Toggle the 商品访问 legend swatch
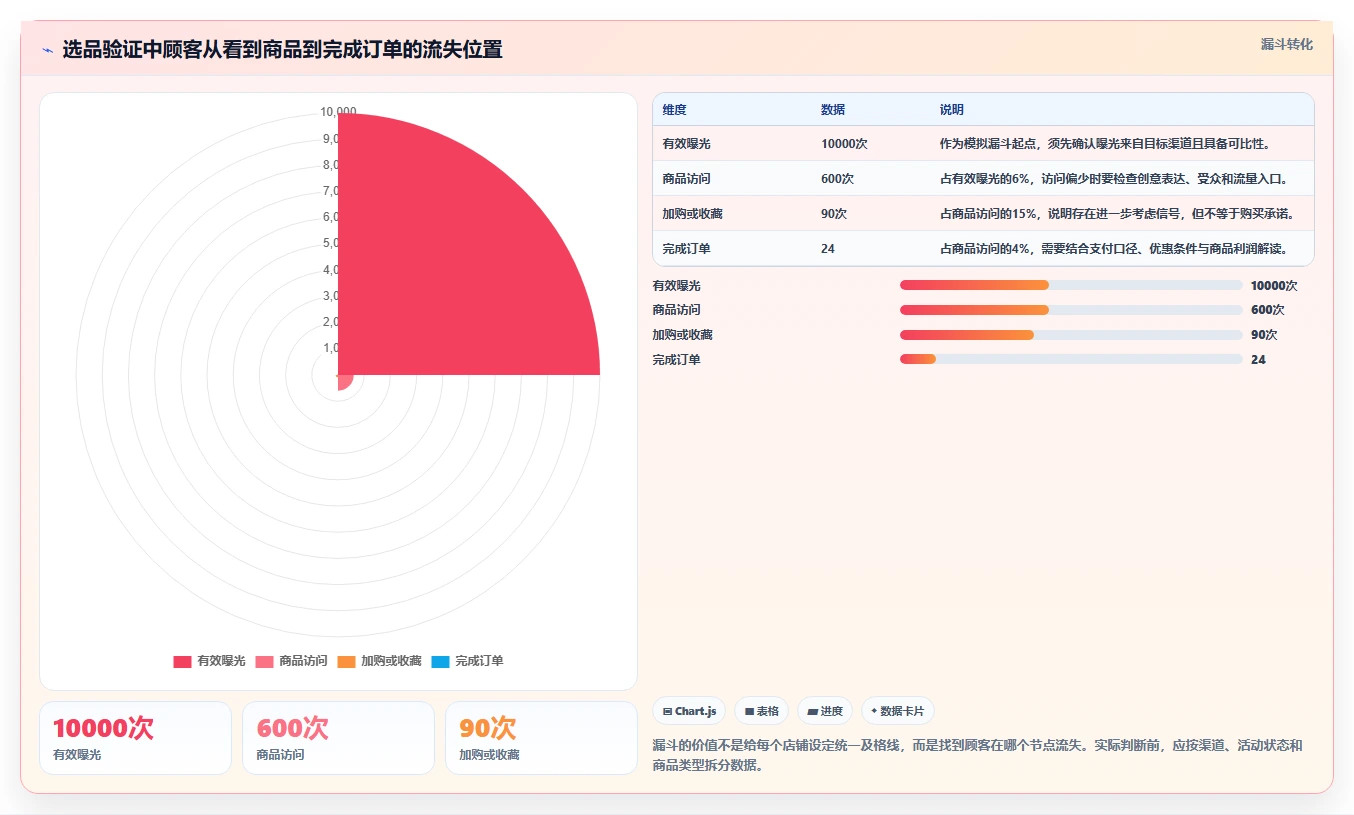The image size is (1354, 815). pyautogui.click(x=264, y=661)
